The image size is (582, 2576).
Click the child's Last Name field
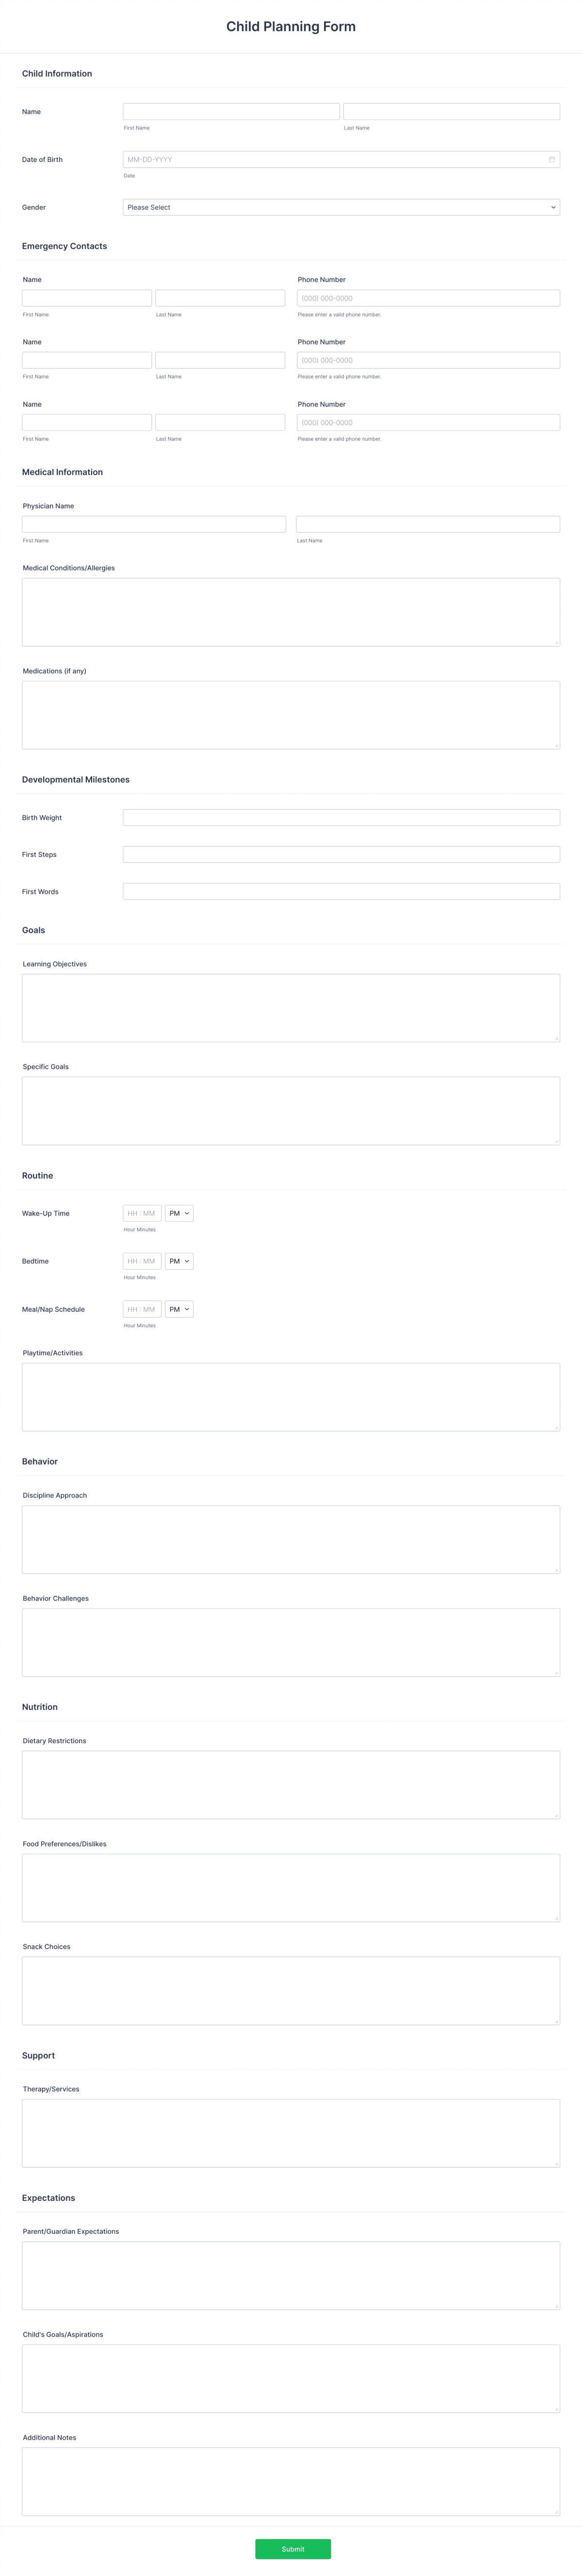point(452,111)
